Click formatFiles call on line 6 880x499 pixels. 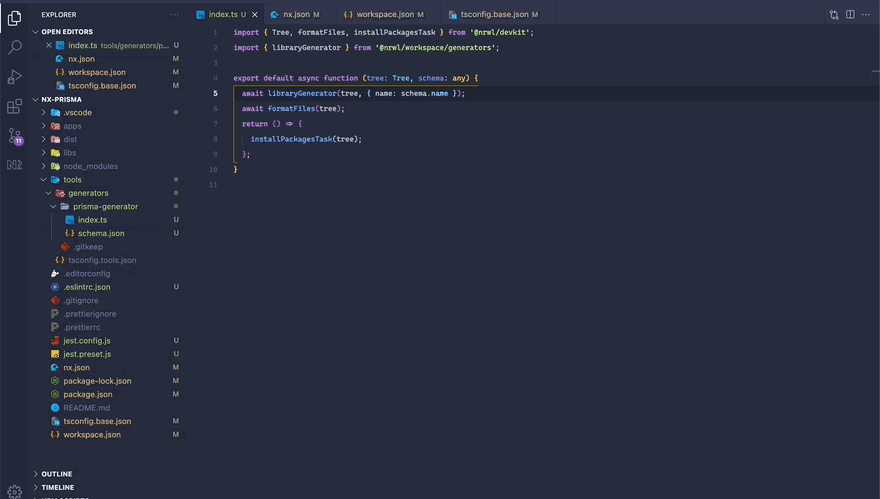291,109
